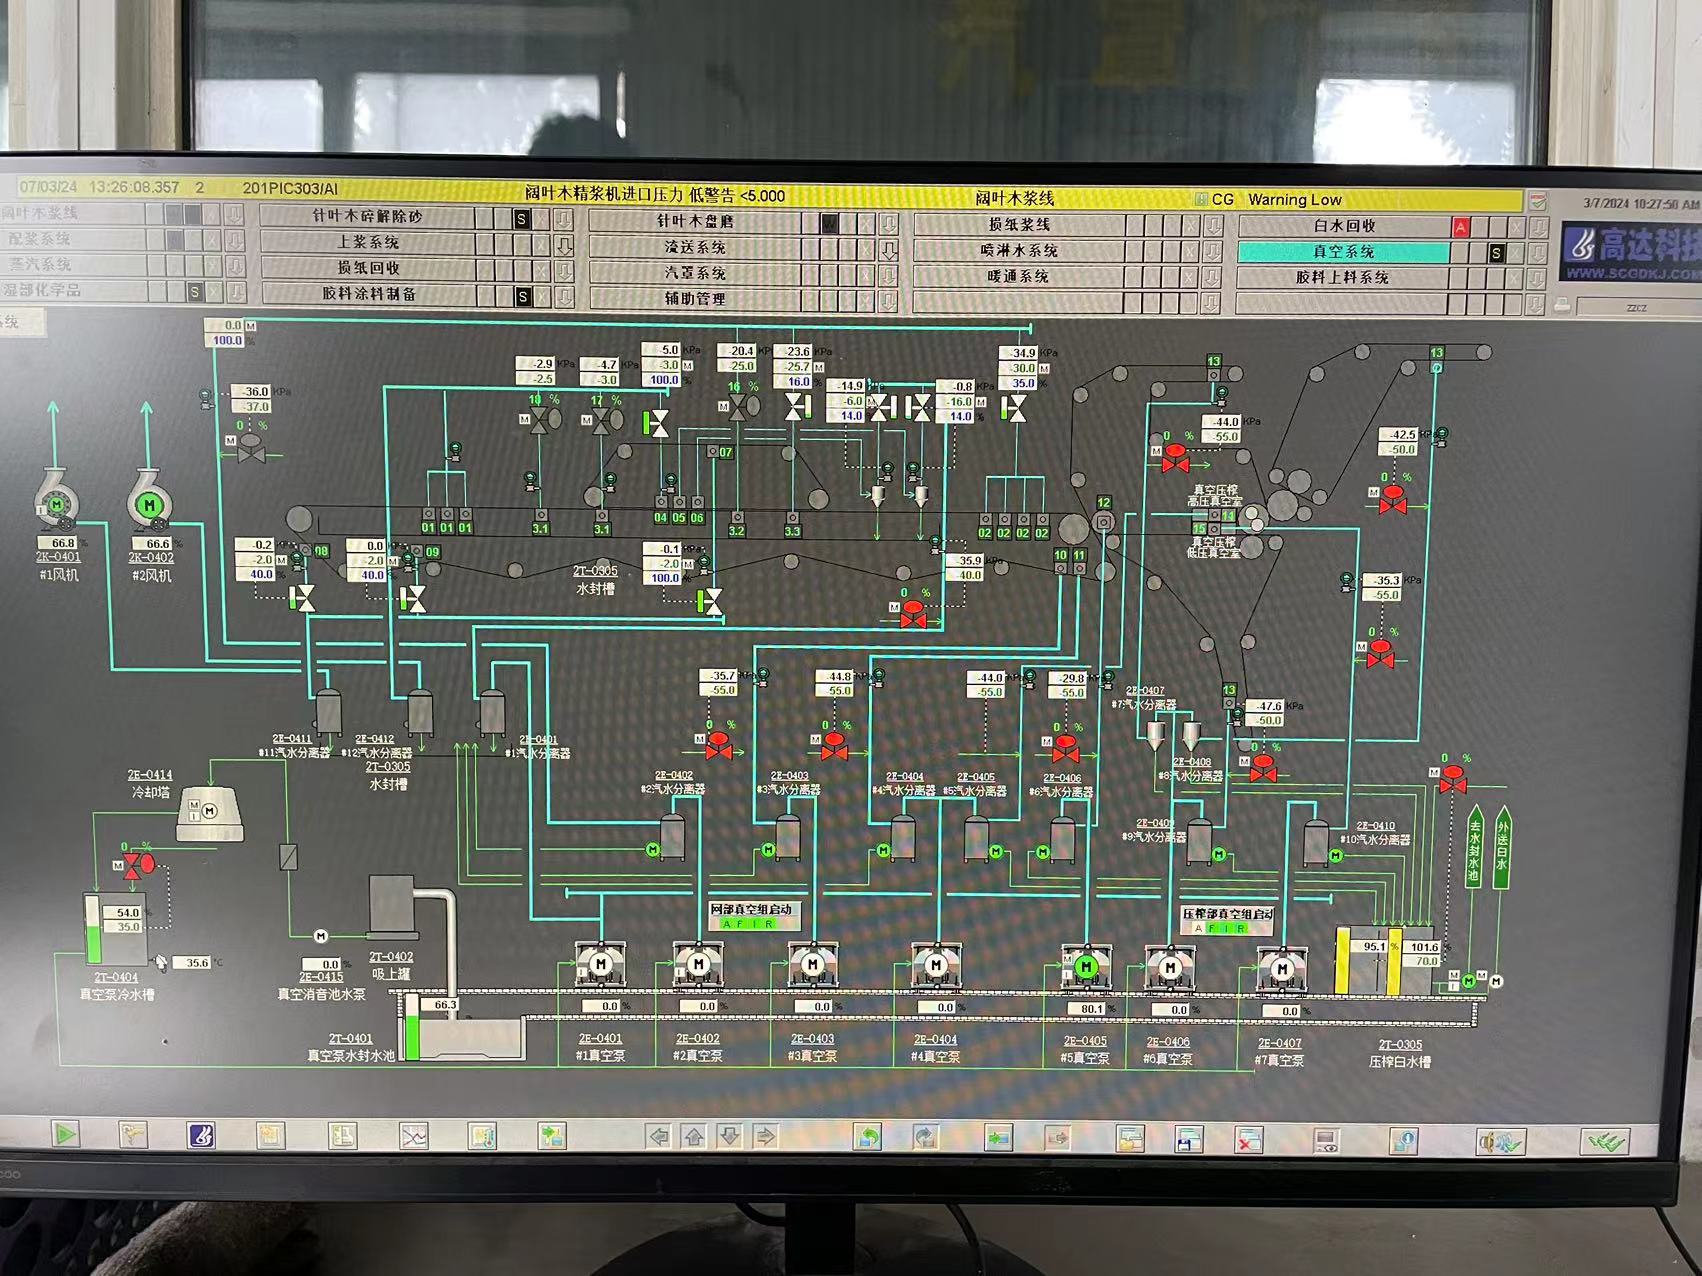Image resolution: width=1702 pixels, height=1276 pixels.
Task: Open the down arrow beside 损纸浆线
Action: pyautogui.click(x=1213, y=226)
